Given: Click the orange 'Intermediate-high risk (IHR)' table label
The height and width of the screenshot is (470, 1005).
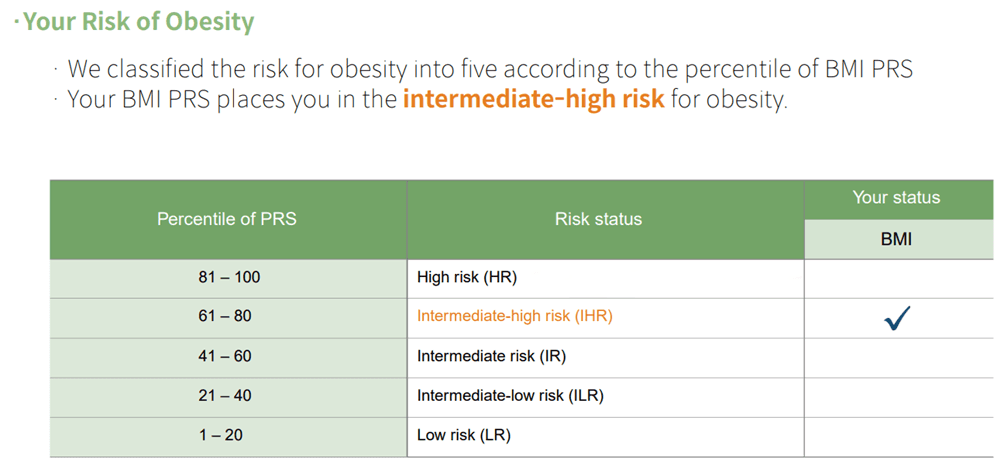Looking at the screenshot, I should click(x=515, y=317).
